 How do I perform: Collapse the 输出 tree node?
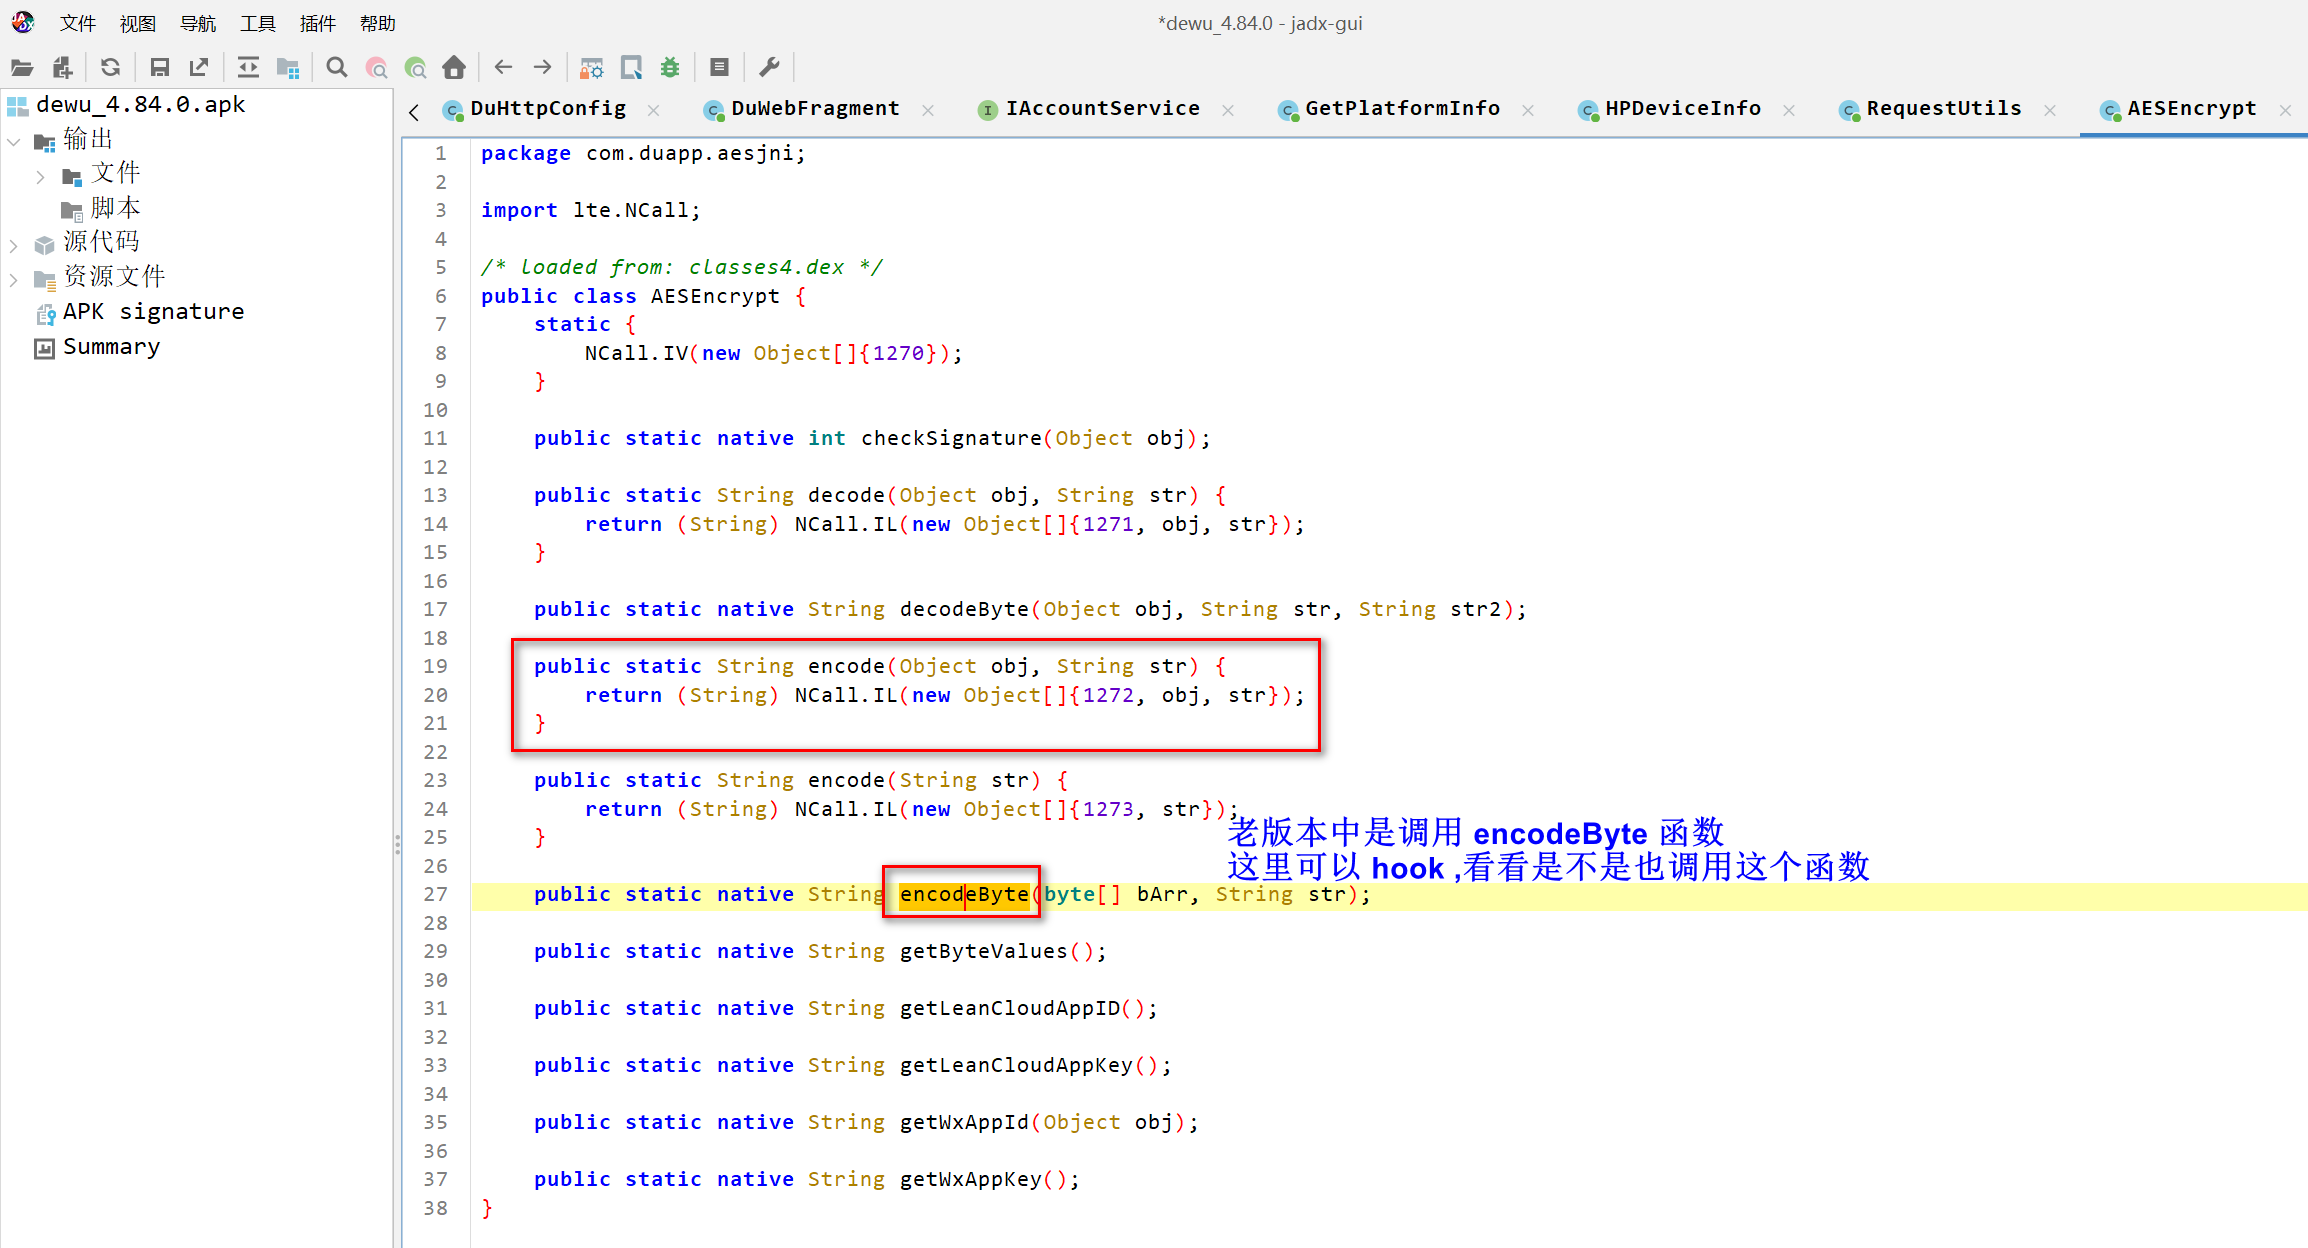click(14, 141)
